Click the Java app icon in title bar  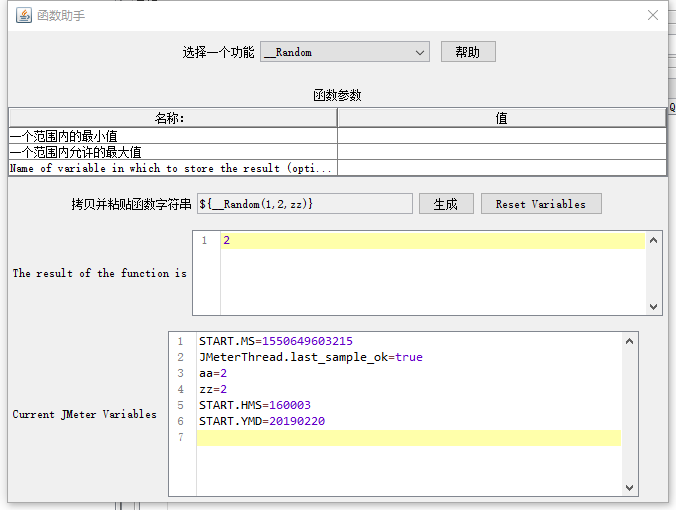coord(24,15)
